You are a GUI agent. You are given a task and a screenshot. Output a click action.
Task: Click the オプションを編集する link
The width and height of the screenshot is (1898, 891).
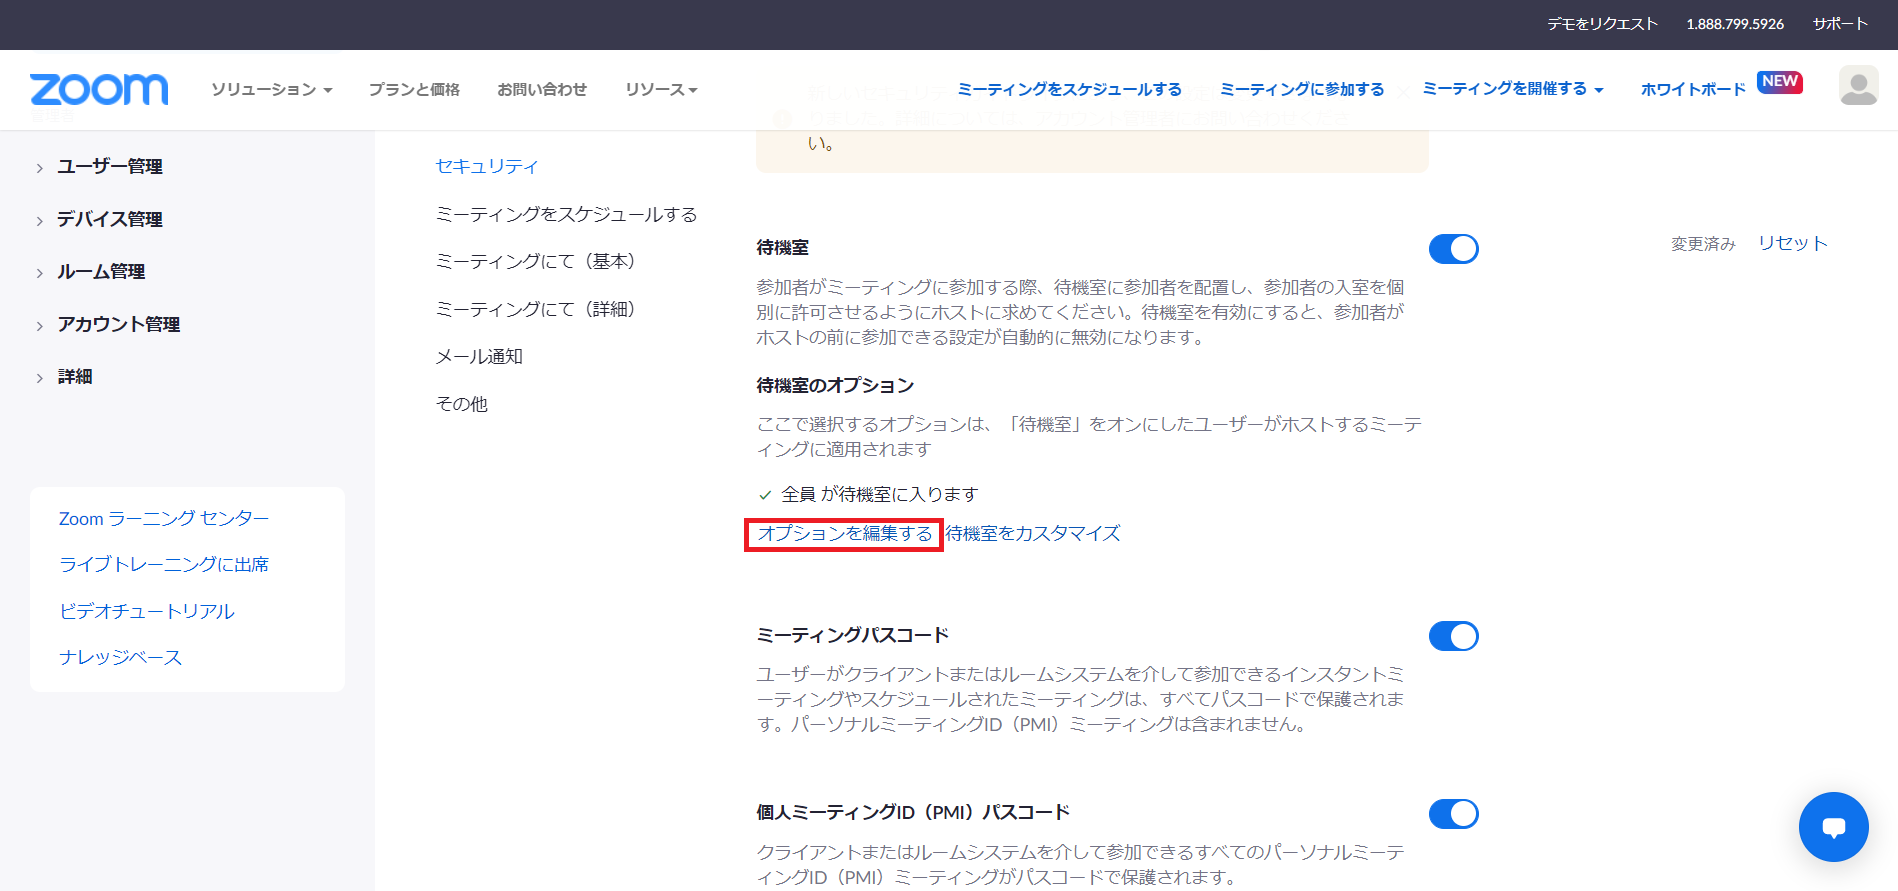pos(844,534)
